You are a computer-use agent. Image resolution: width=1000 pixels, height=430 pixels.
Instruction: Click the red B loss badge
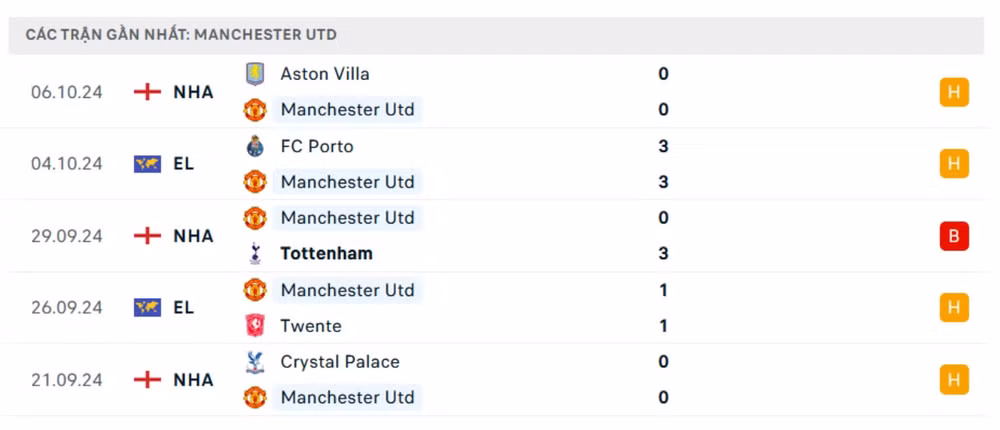(953, 236)
